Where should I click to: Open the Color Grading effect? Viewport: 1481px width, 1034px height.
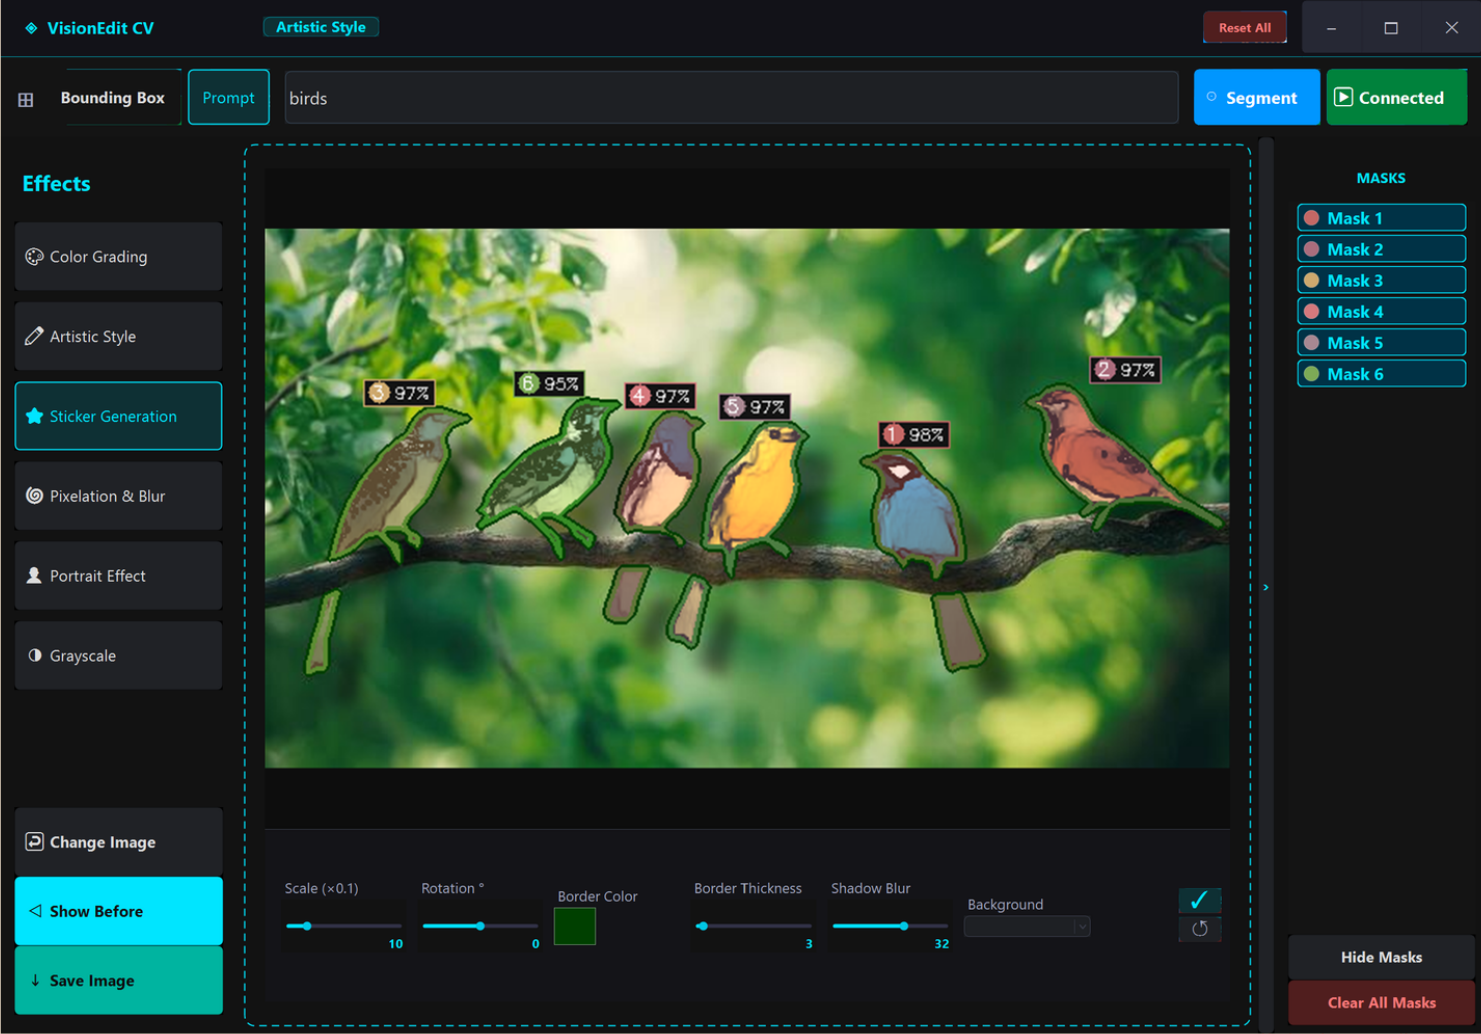pyautogui.click(x=118, y=257)
